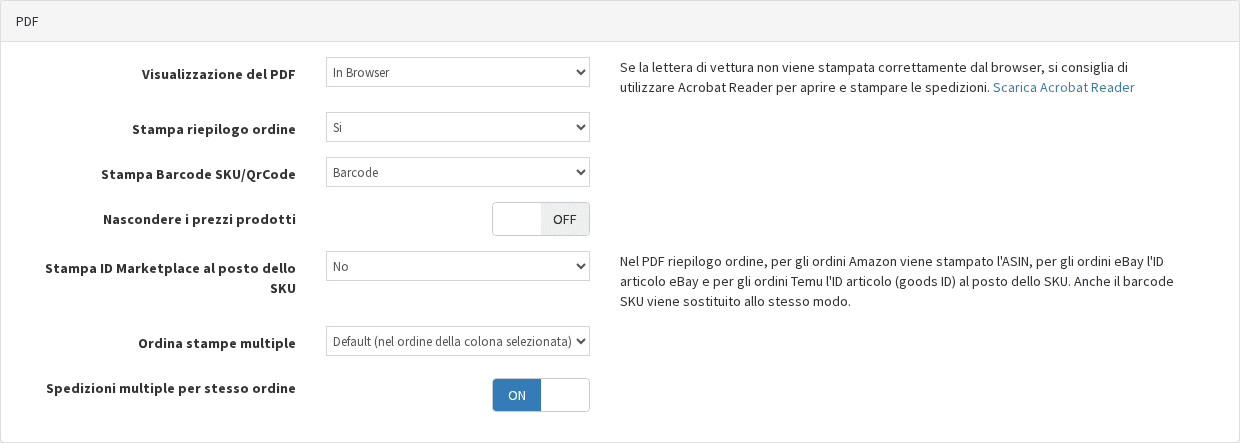Click the Scarica Acrobat Reader link
This screenshot has height=443, width=1240.
pyautogui.click(x=1063, y=87)
